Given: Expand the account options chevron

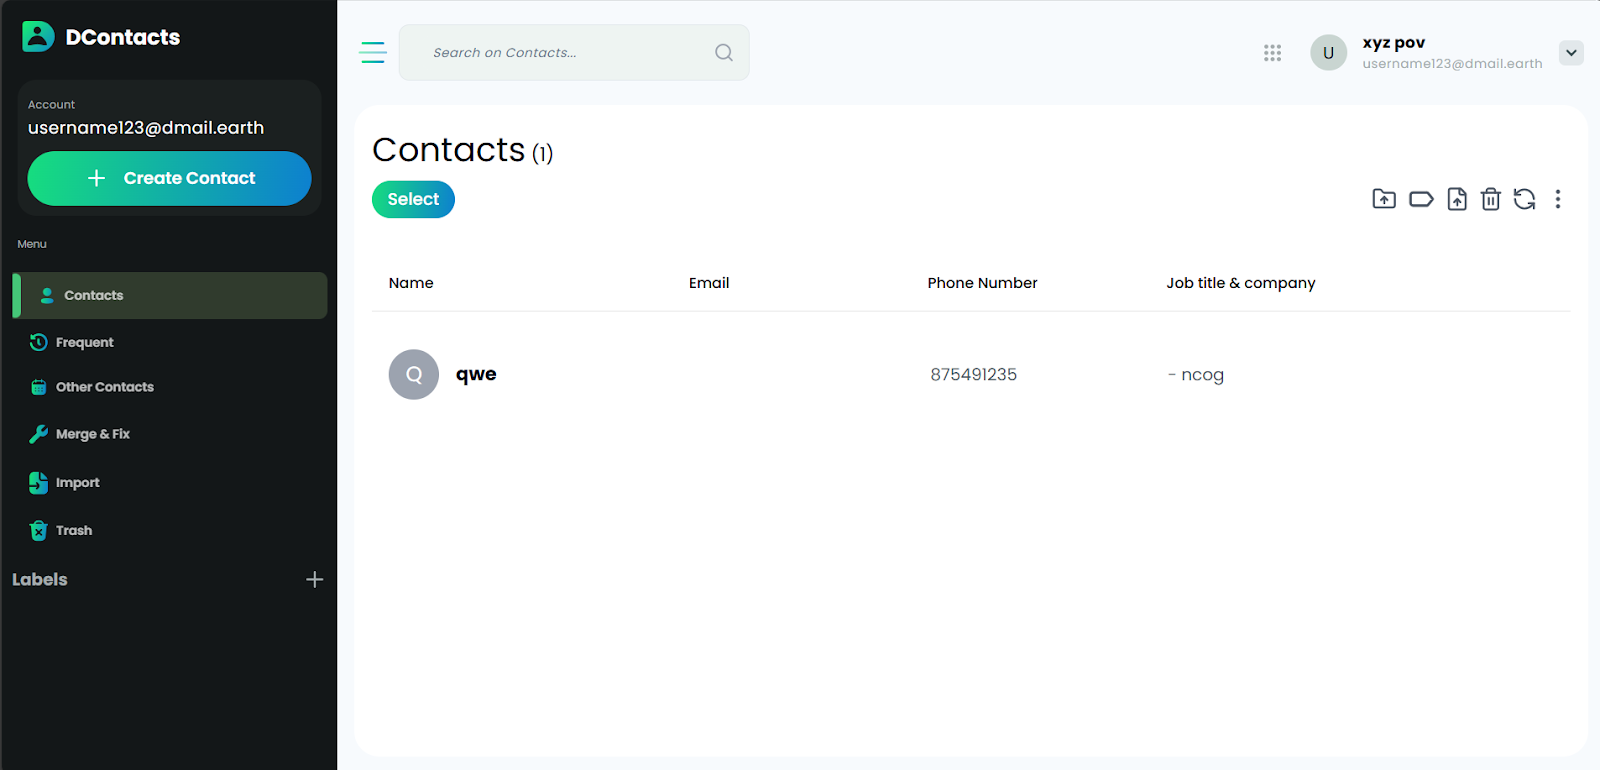Looking at the screenshot, I should pos(1570,52).
